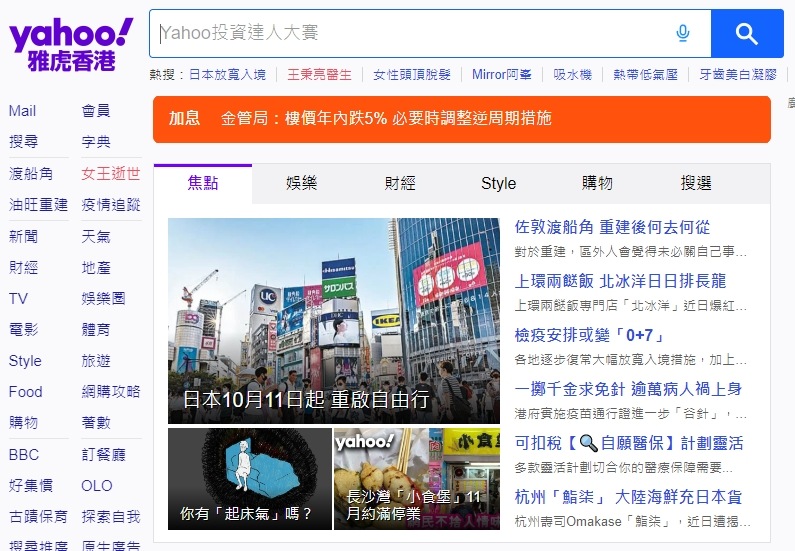The image size is (795, 551).
Task: Switch to the 財經 tab
Action: (x=400, y=183)
